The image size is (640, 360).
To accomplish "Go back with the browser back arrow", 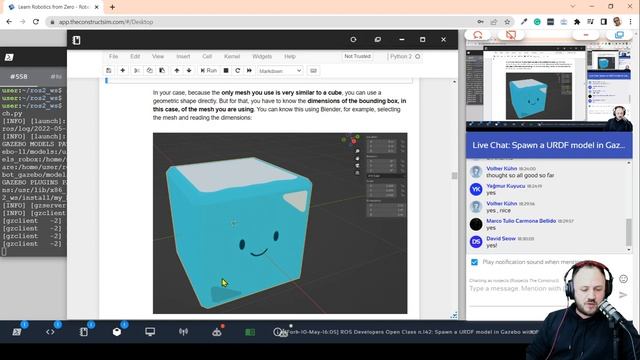I will click(x=9, y=22).
